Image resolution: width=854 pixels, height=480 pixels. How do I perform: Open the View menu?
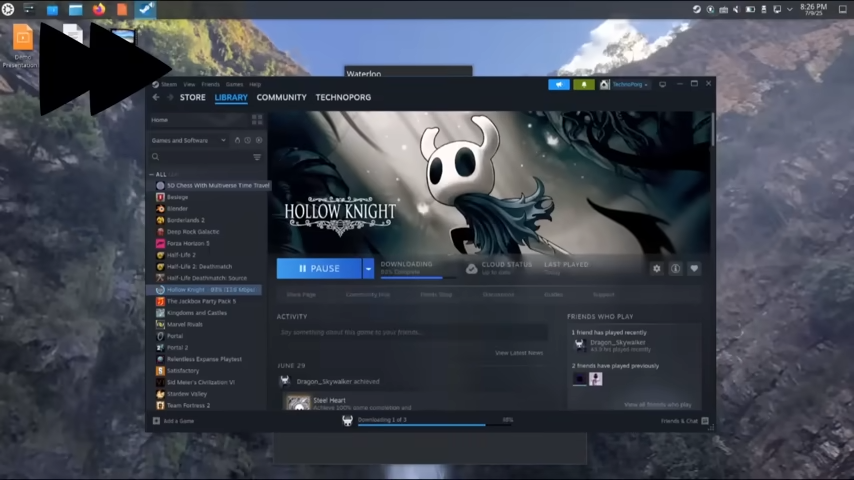(189, 84)
